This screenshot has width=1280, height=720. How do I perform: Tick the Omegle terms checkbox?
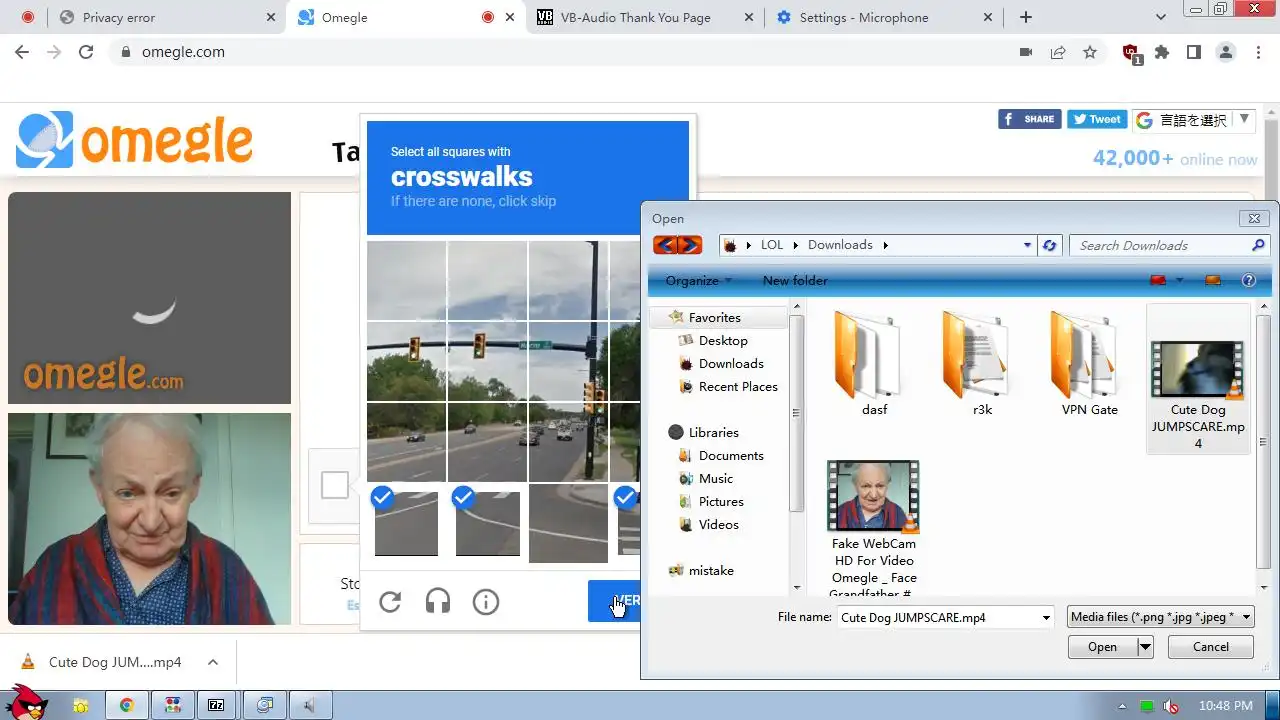335,486
